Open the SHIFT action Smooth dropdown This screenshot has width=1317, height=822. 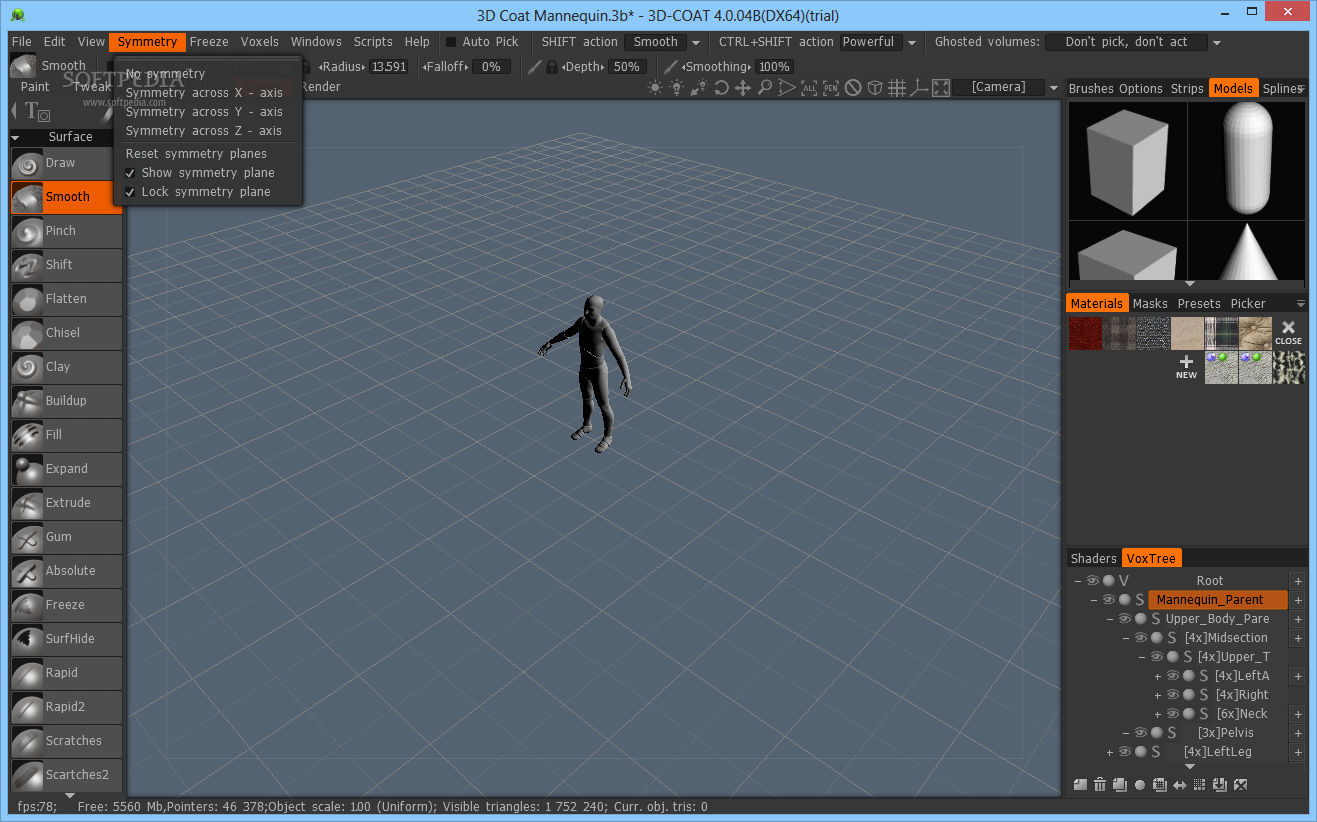pyautogui.click(x=696, y=43)
